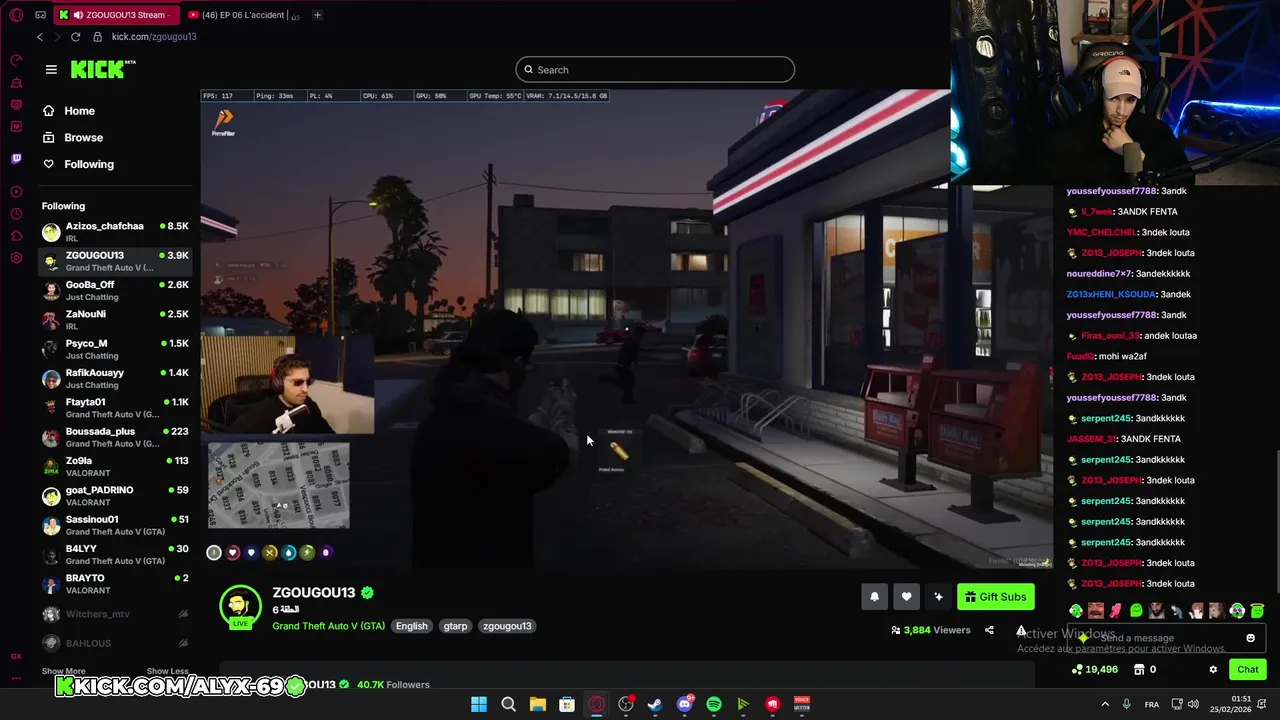Click the browser back arrow
This screenshot has height=720, width=1280.
pos(40,37)
